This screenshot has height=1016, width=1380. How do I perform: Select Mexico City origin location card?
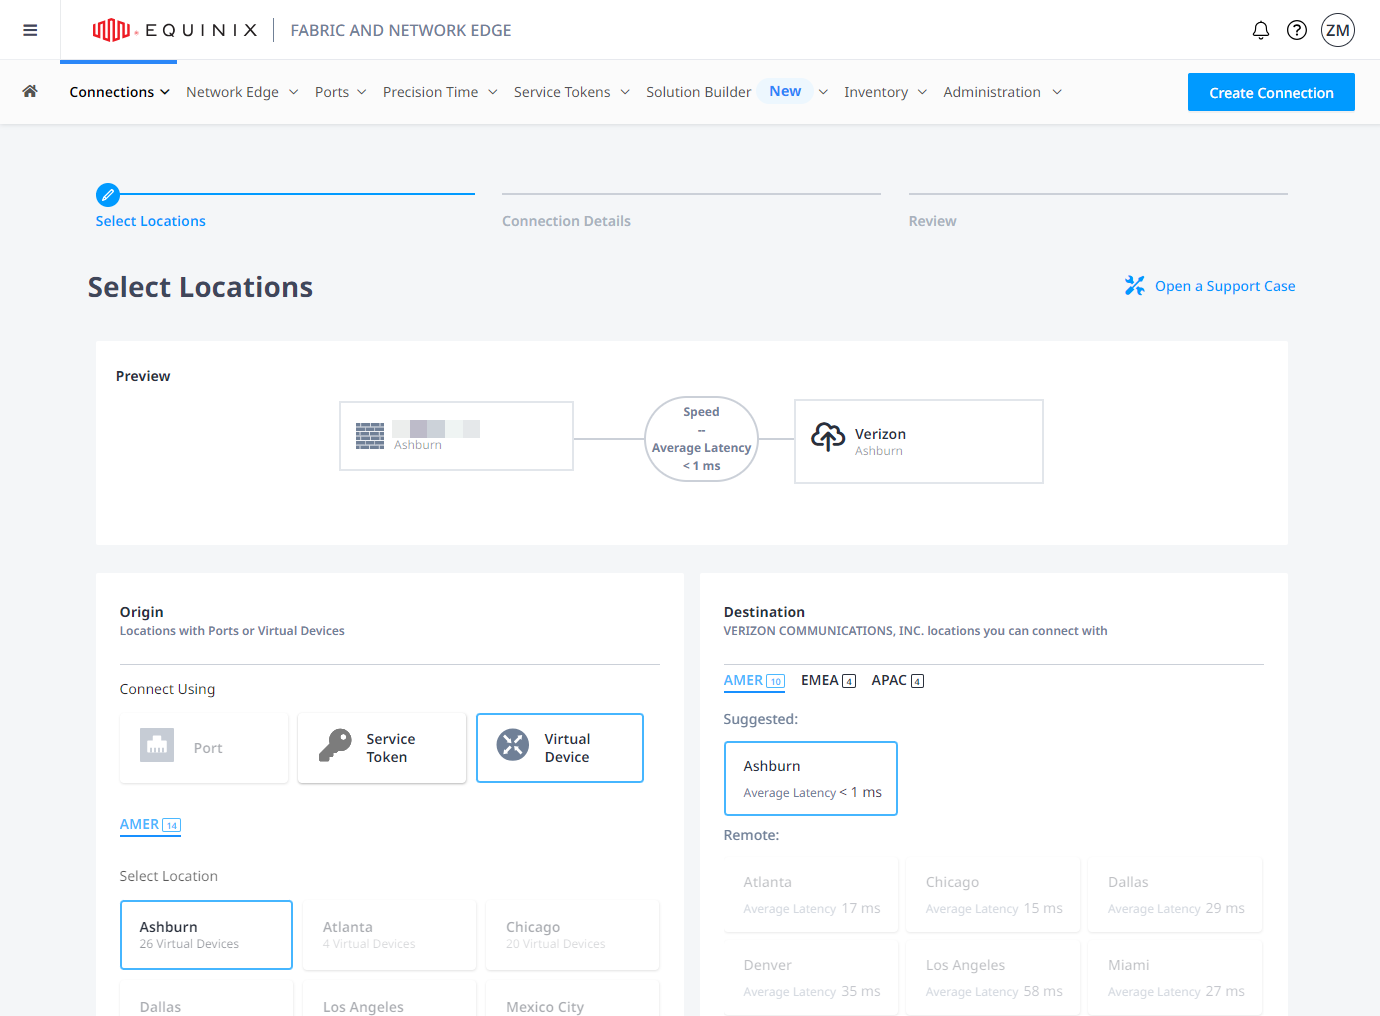click(x=572, y=1000)
